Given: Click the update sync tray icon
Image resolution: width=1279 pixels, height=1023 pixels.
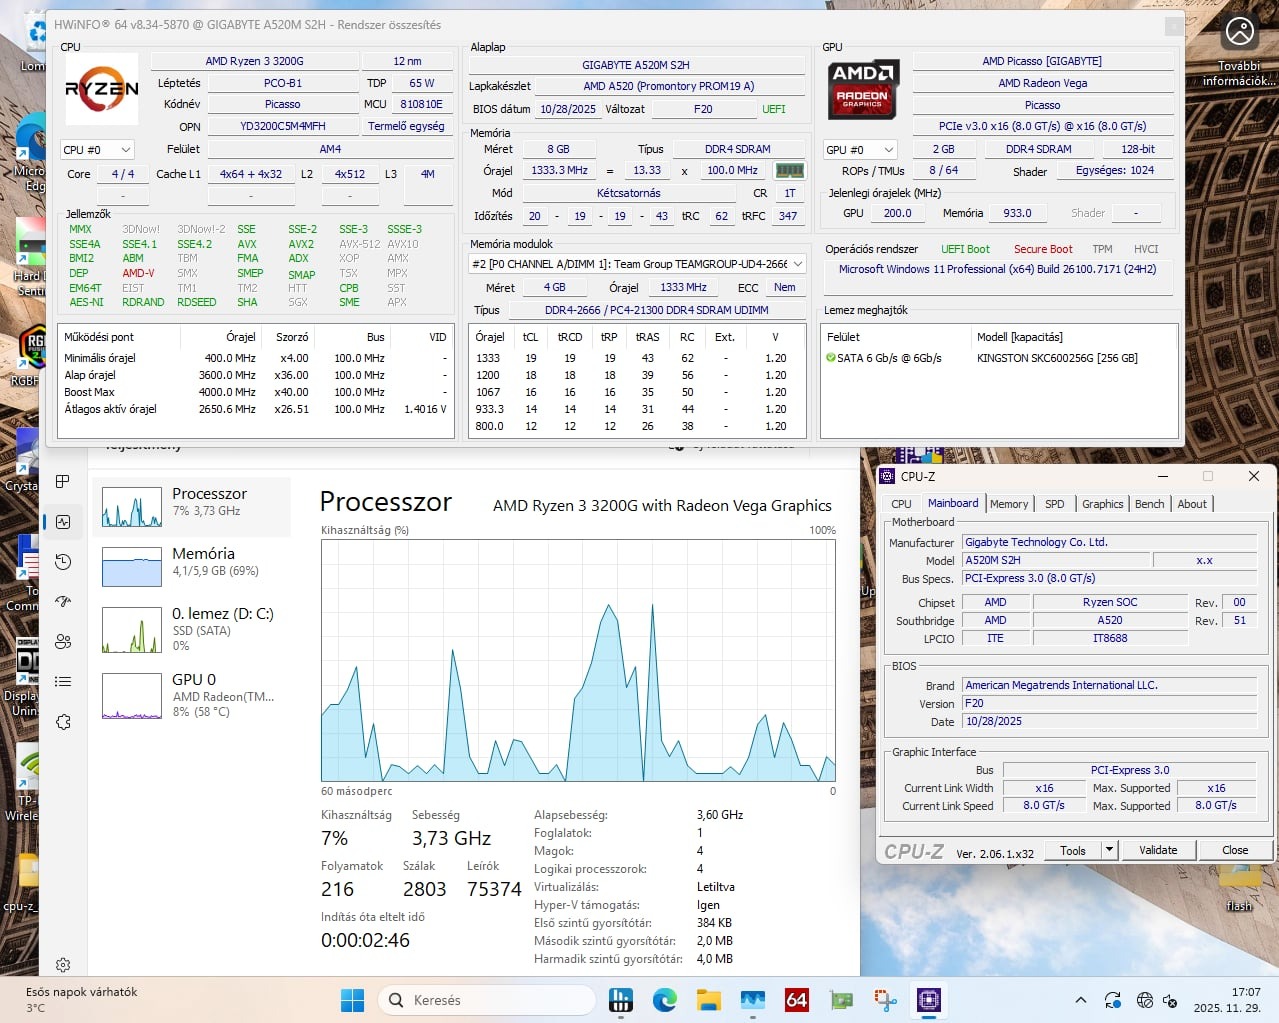Looking at the screenshot, I should 1113,1000.
